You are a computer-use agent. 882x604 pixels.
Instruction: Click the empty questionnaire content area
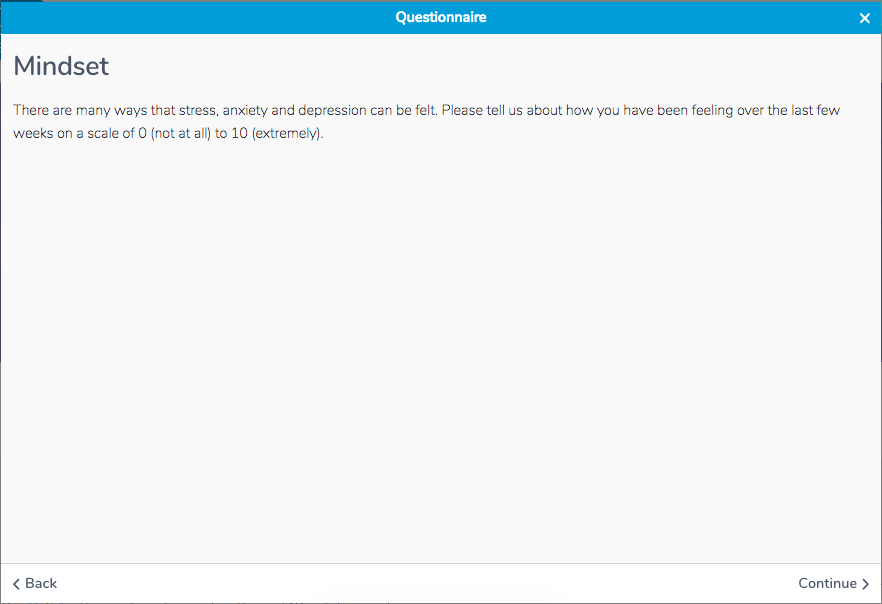(440, 350)
